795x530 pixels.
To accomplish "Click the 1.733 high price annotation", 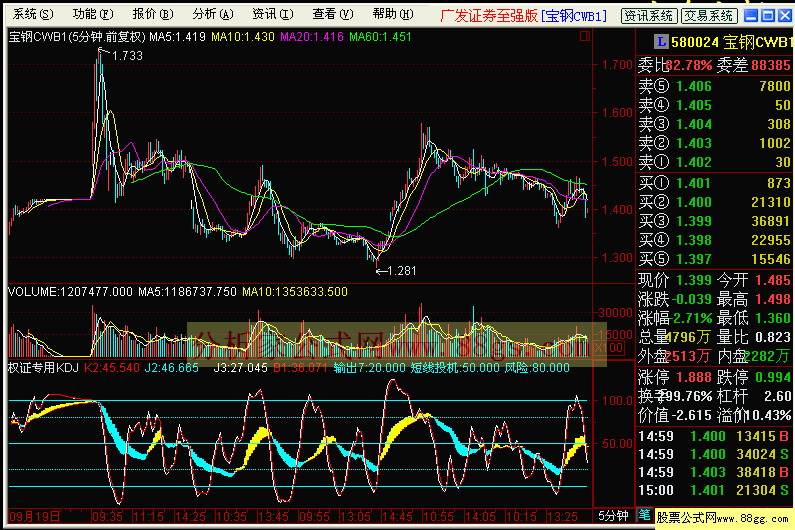I will click(x=127, y=56).
